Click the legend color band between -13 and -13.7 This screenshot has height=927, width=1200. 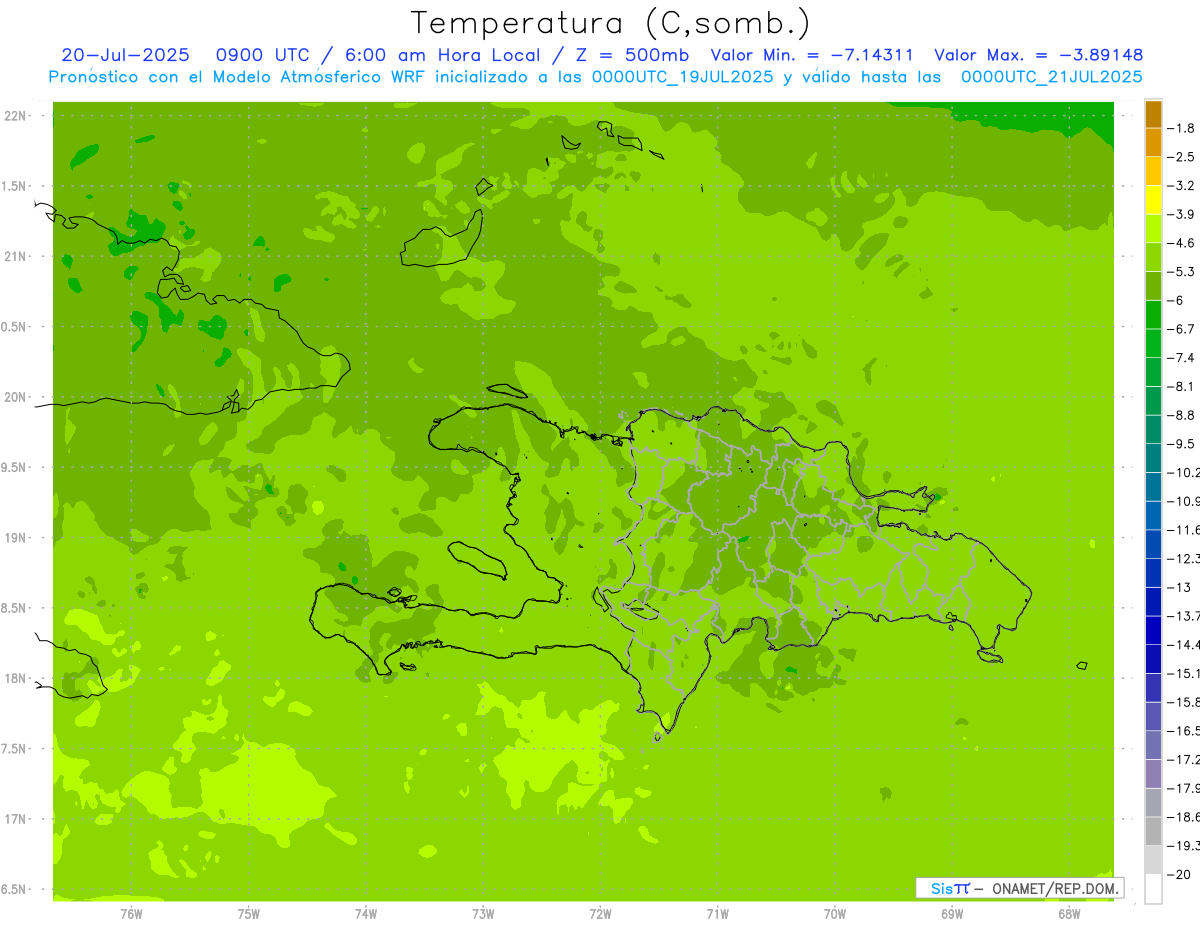1153,602
